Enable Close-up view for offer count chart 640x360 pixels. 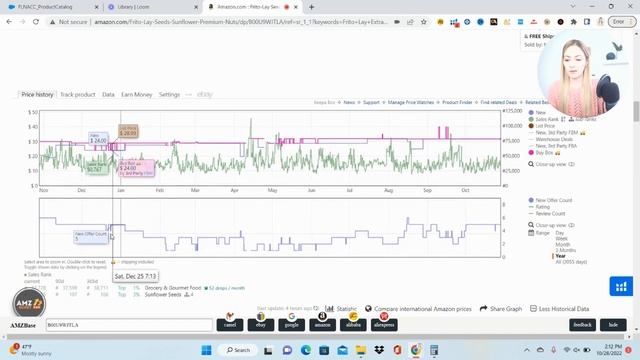pyautogui.click(x=552, y=225)
